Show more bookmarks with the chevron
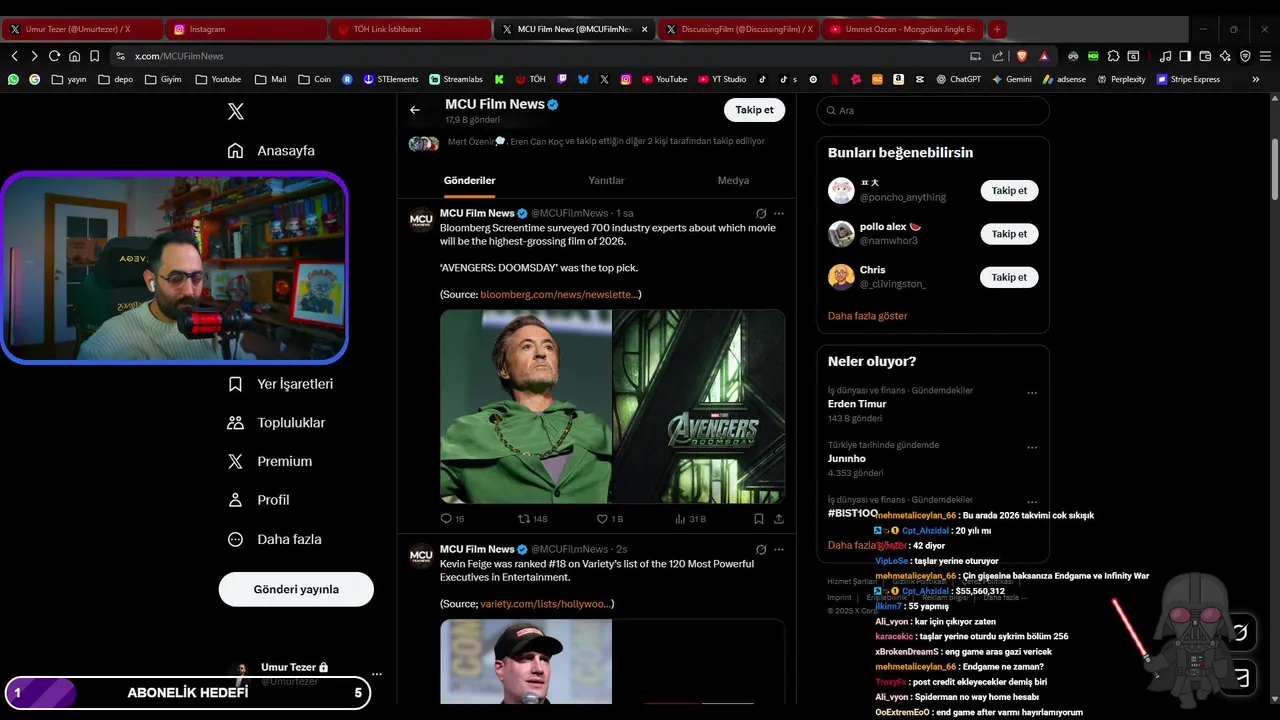 pyautogui.click(x=1256, y=79)
